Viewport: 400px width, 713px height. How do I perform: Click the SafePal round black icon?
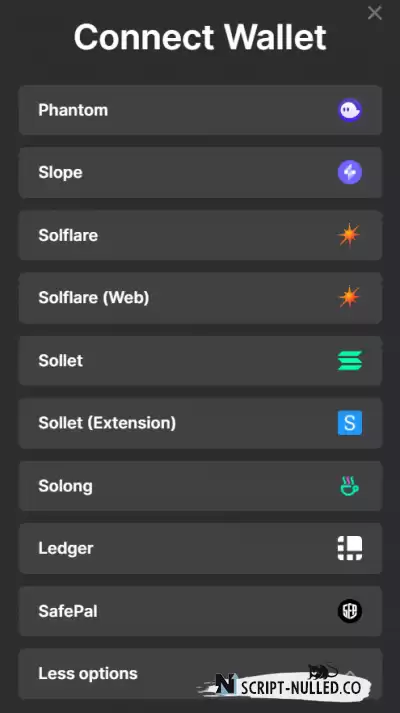coord(350,611)
